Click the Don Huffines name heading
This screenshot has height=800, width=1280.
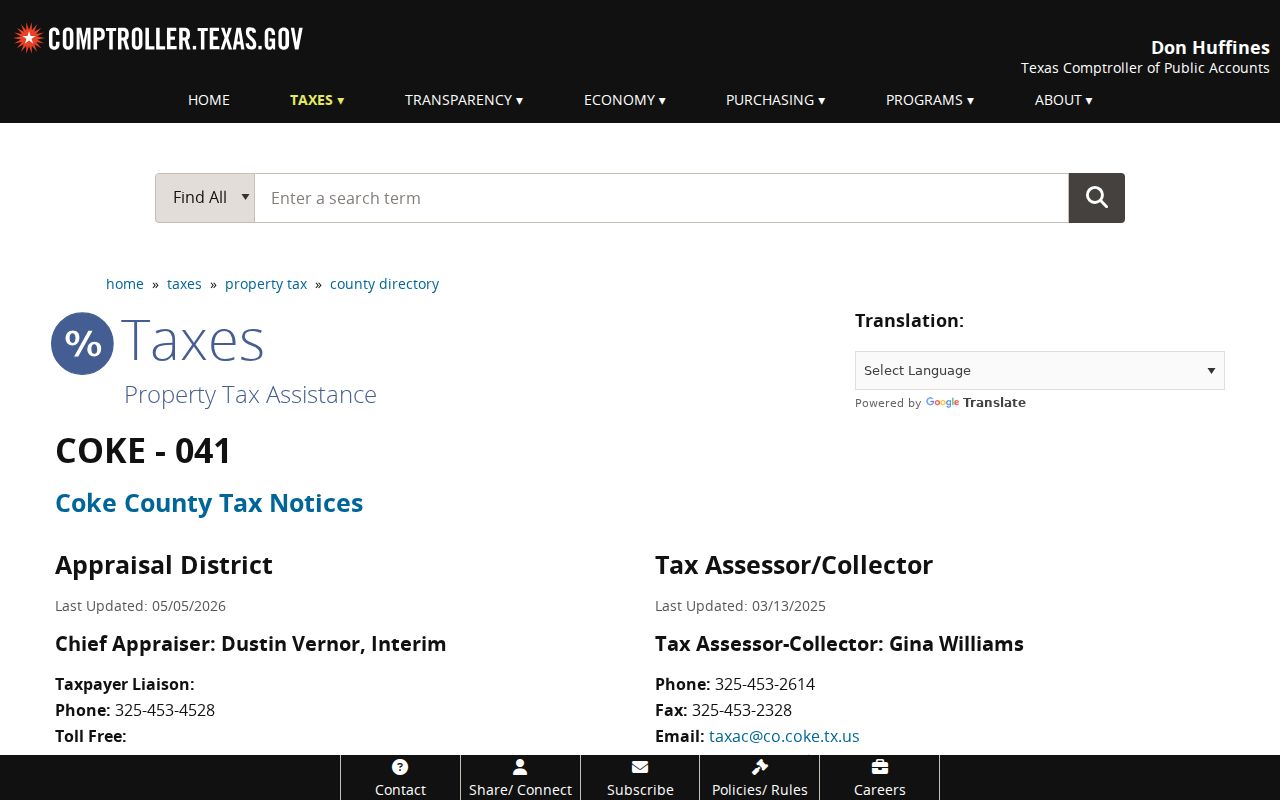[x=1210, y=47]
